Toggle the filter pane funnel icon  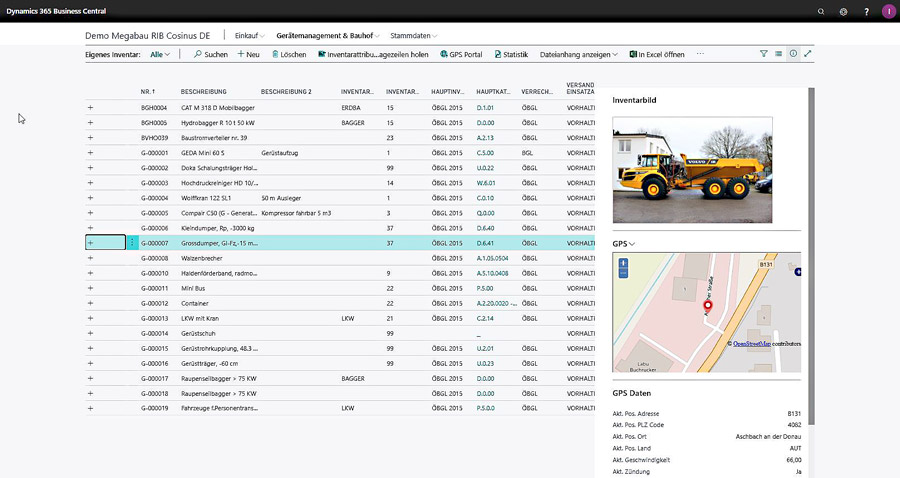(763, 54)
